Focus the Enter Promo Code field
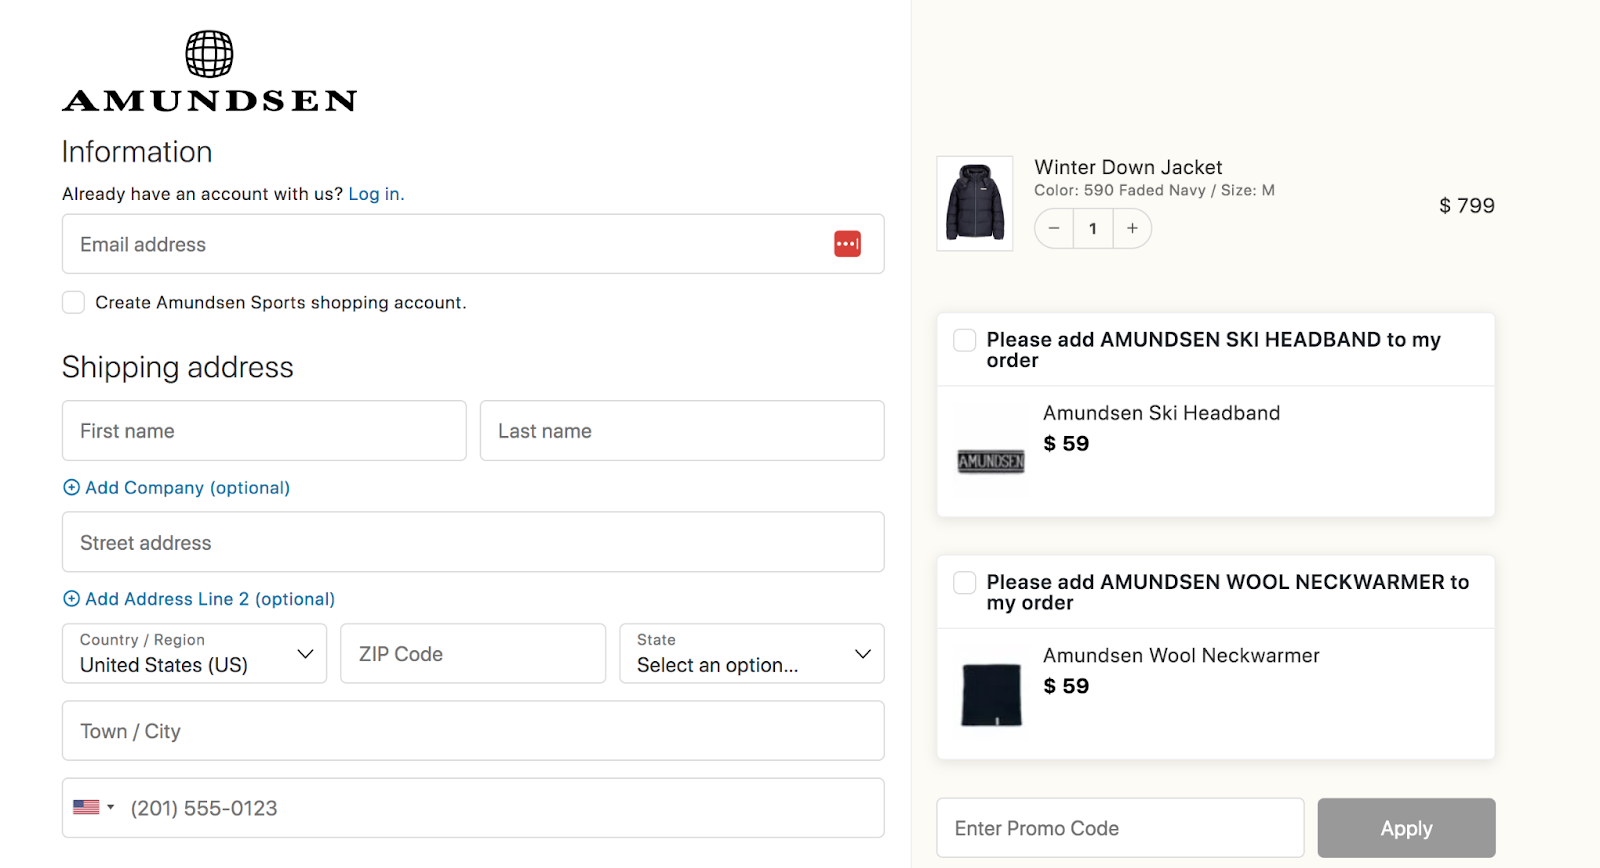Image resolution: width=1600 pixels, height=868 pixels. 1120,828
